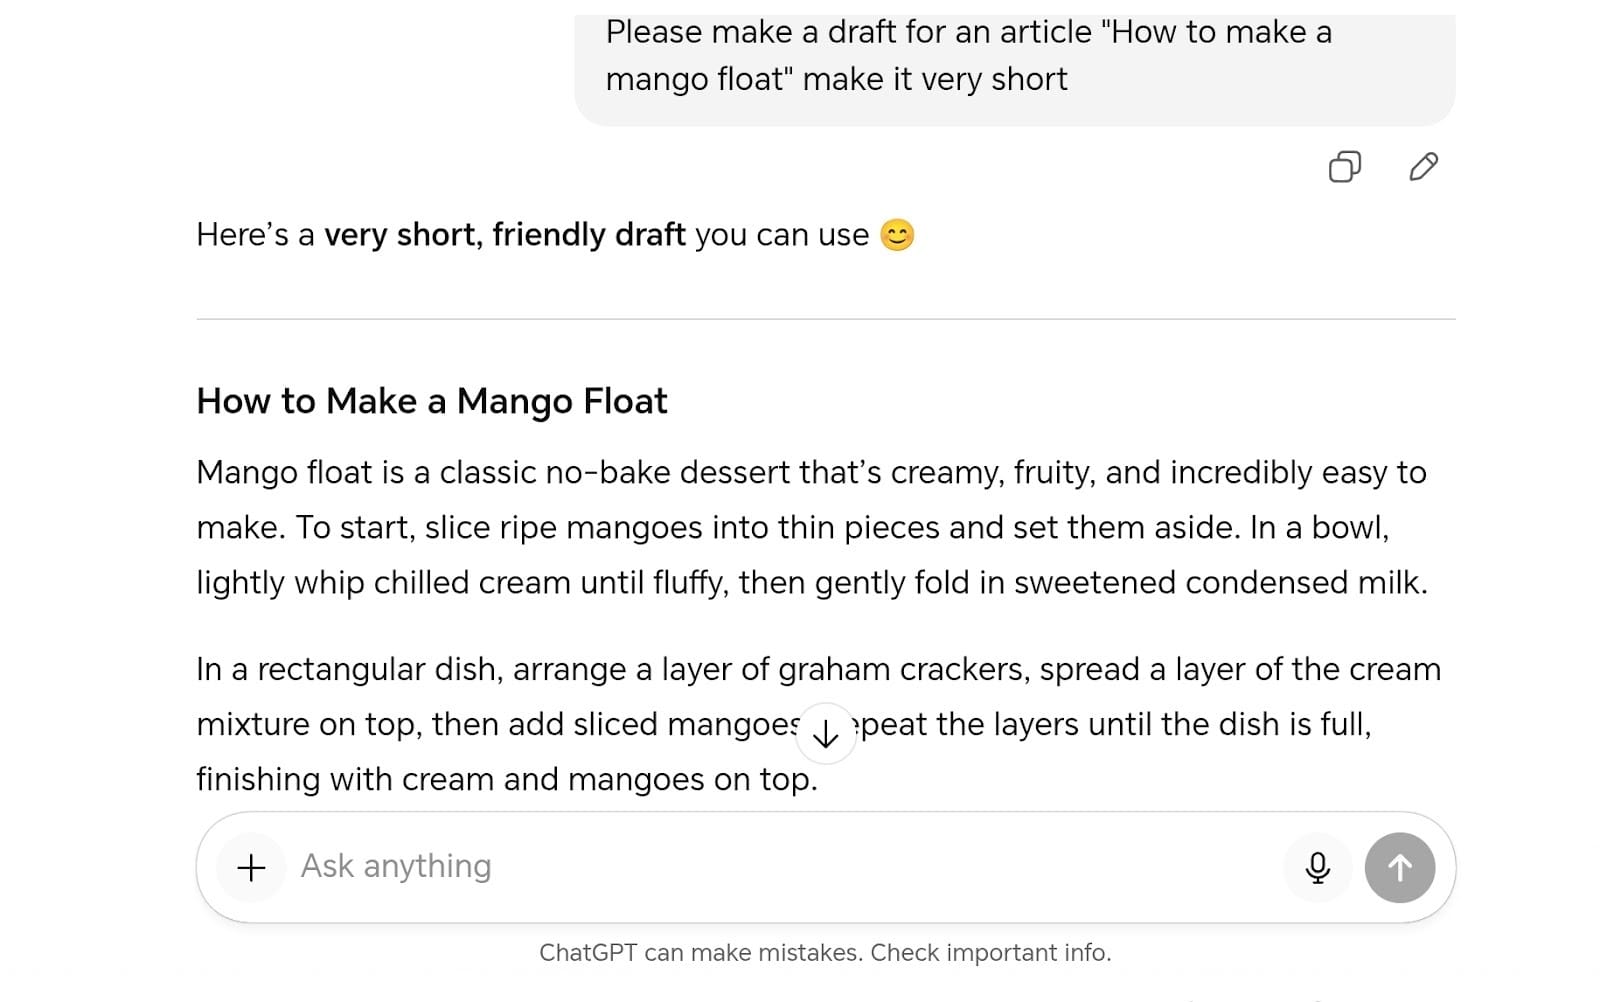
Task: Click "Here's a" at the response start
Action: [x=255, y=235]
